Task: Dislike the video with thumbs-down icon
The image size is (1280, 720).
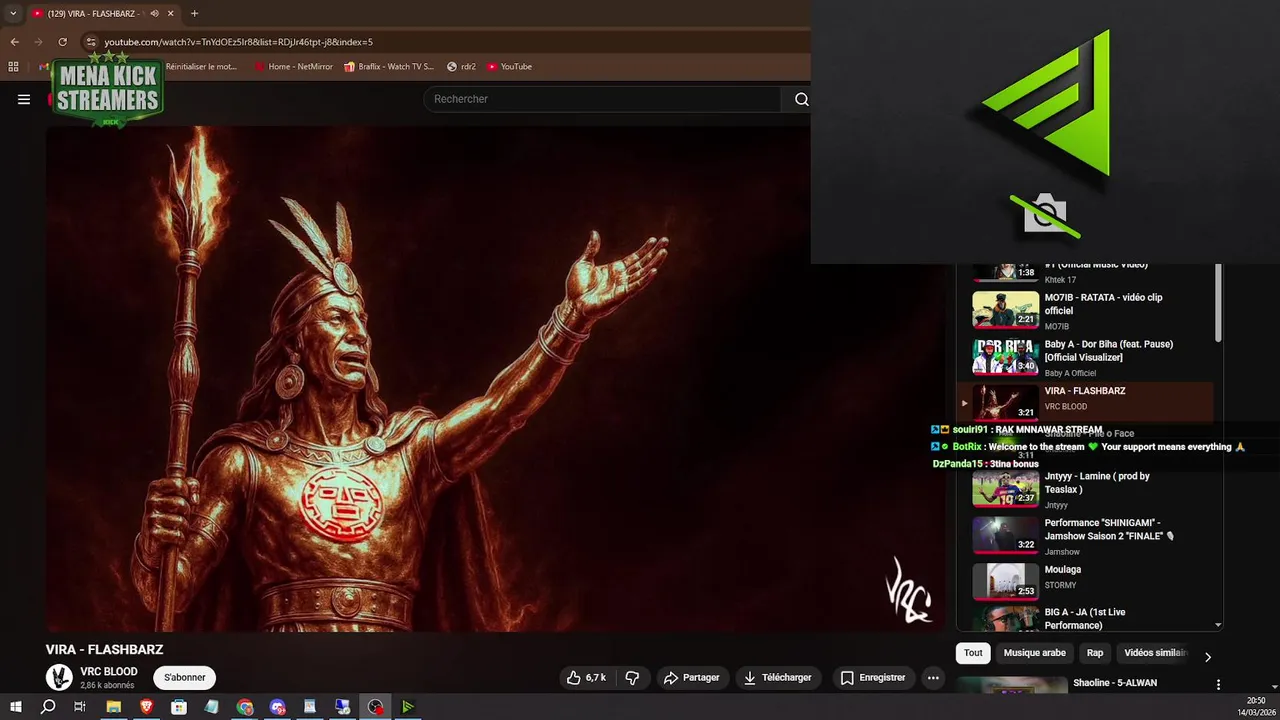Action: (632, 678)
